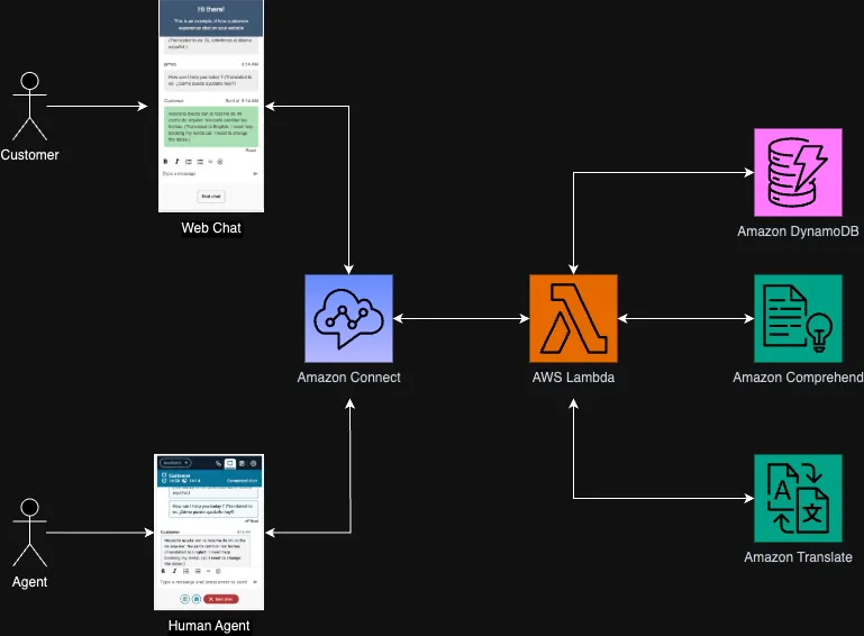Click the red End chat button in Human Agent panel
The image size is (864, 636).
(x=221, y=599)
